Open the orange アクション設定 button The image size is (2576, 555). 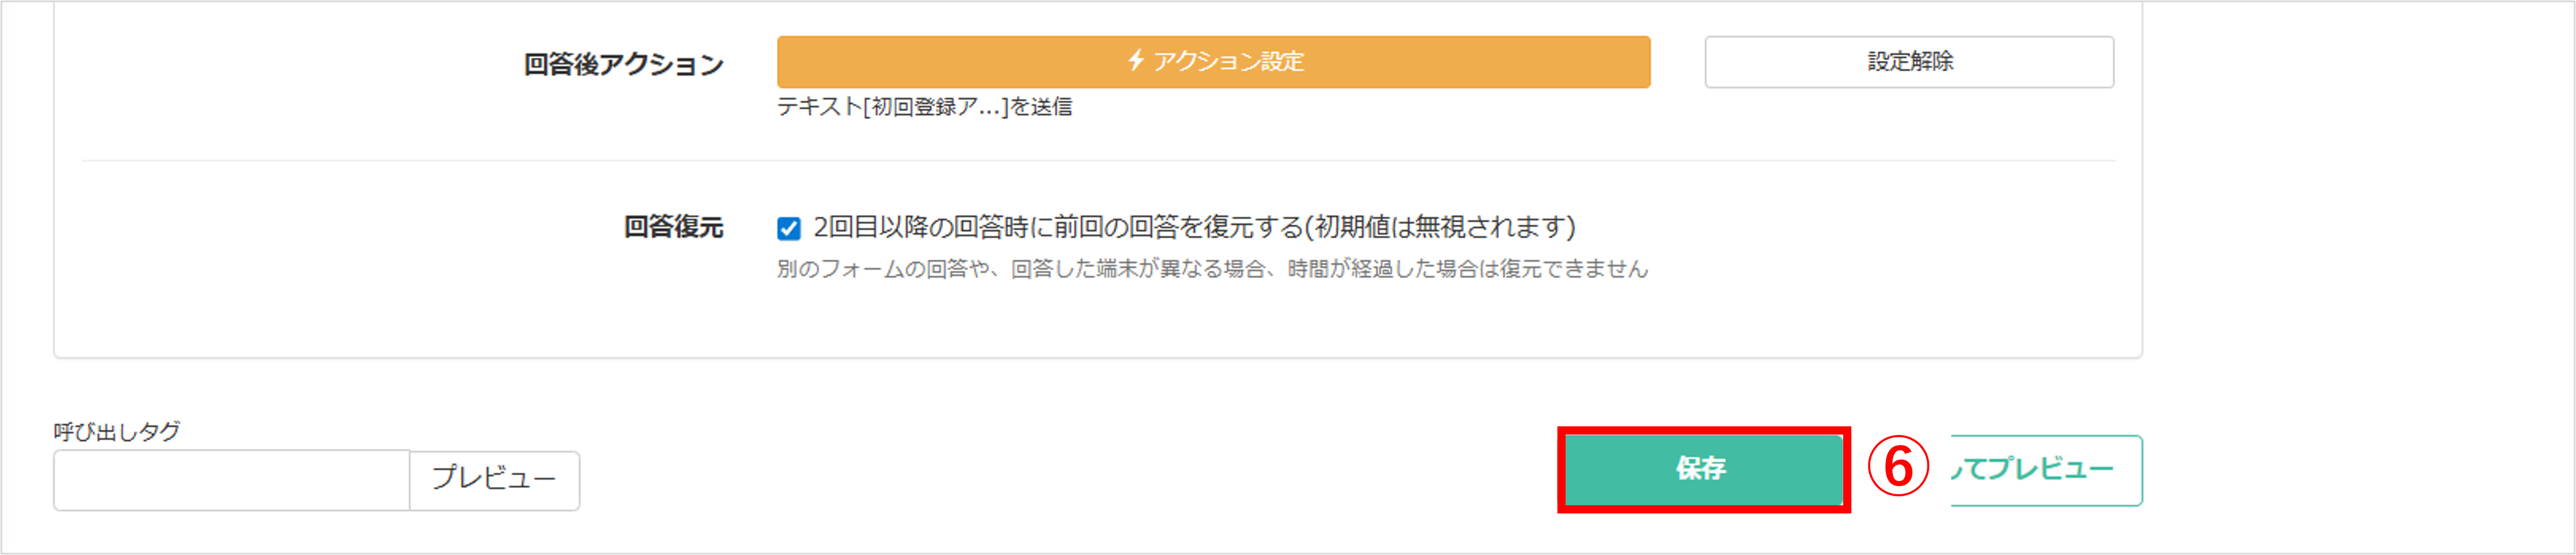(x=1213, y=62)
